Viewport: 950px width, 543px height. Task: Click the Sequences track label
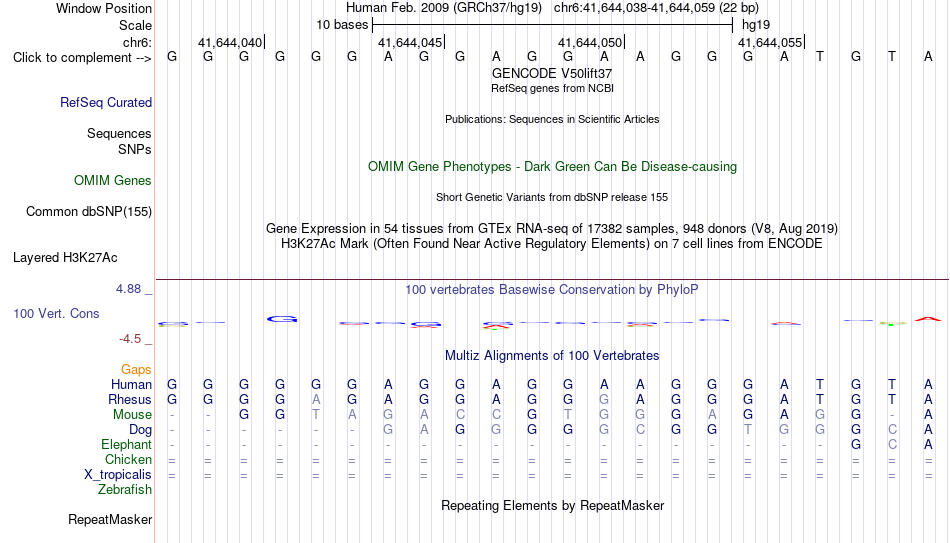point(119,133)
